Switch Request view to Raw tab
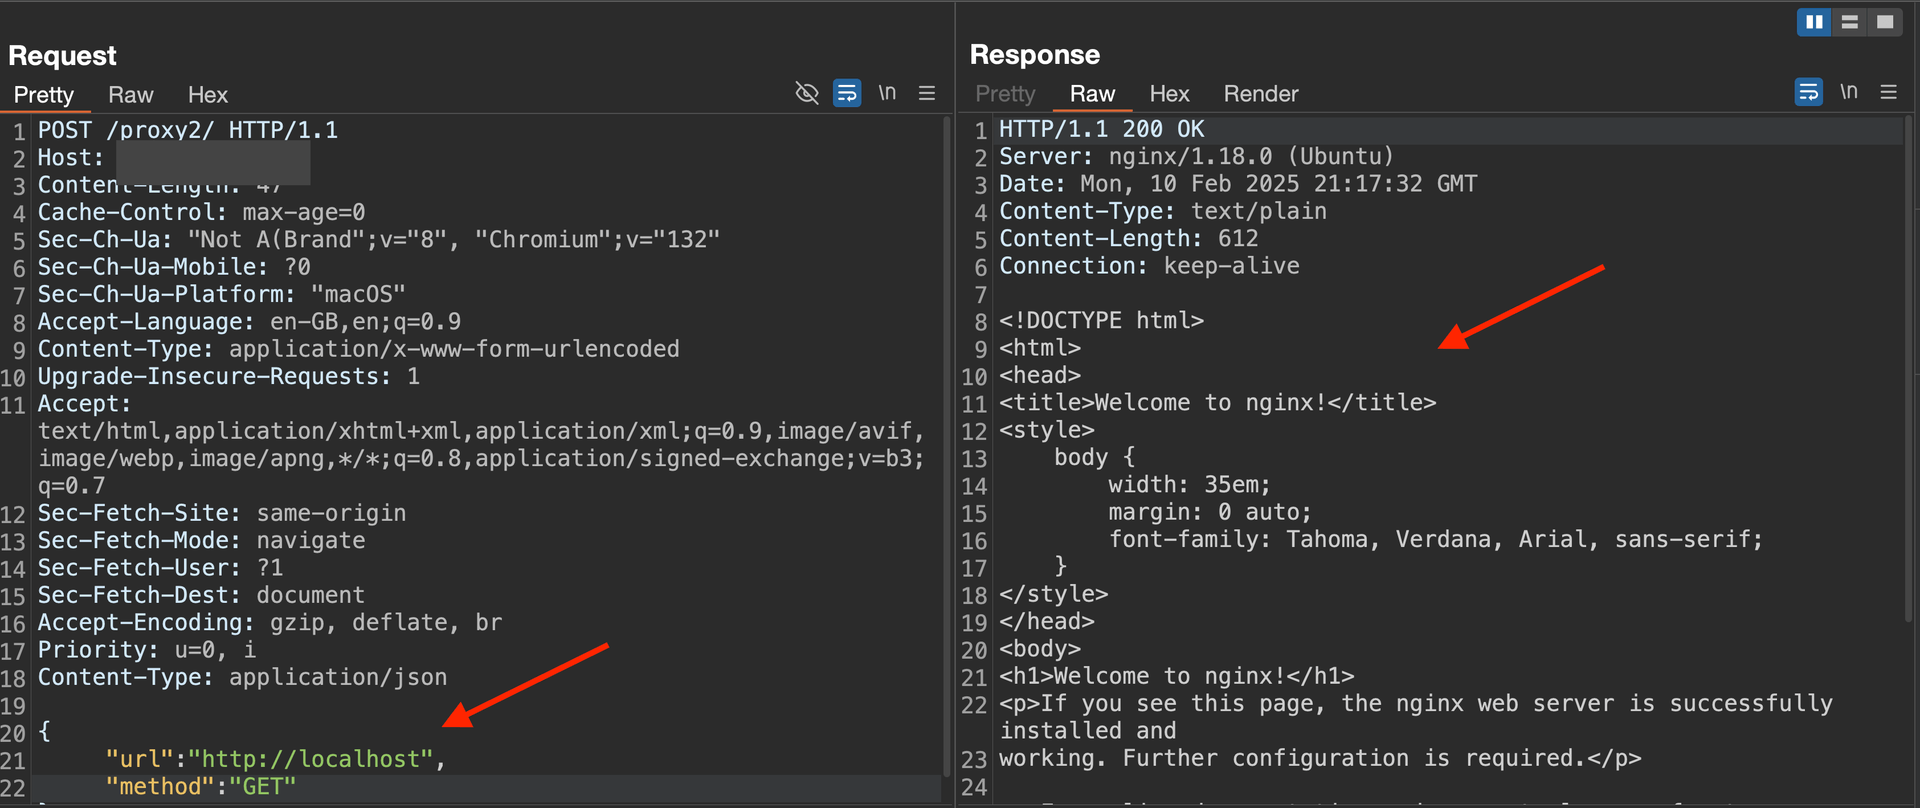The image size is (1920, 808). click(130, 95)
